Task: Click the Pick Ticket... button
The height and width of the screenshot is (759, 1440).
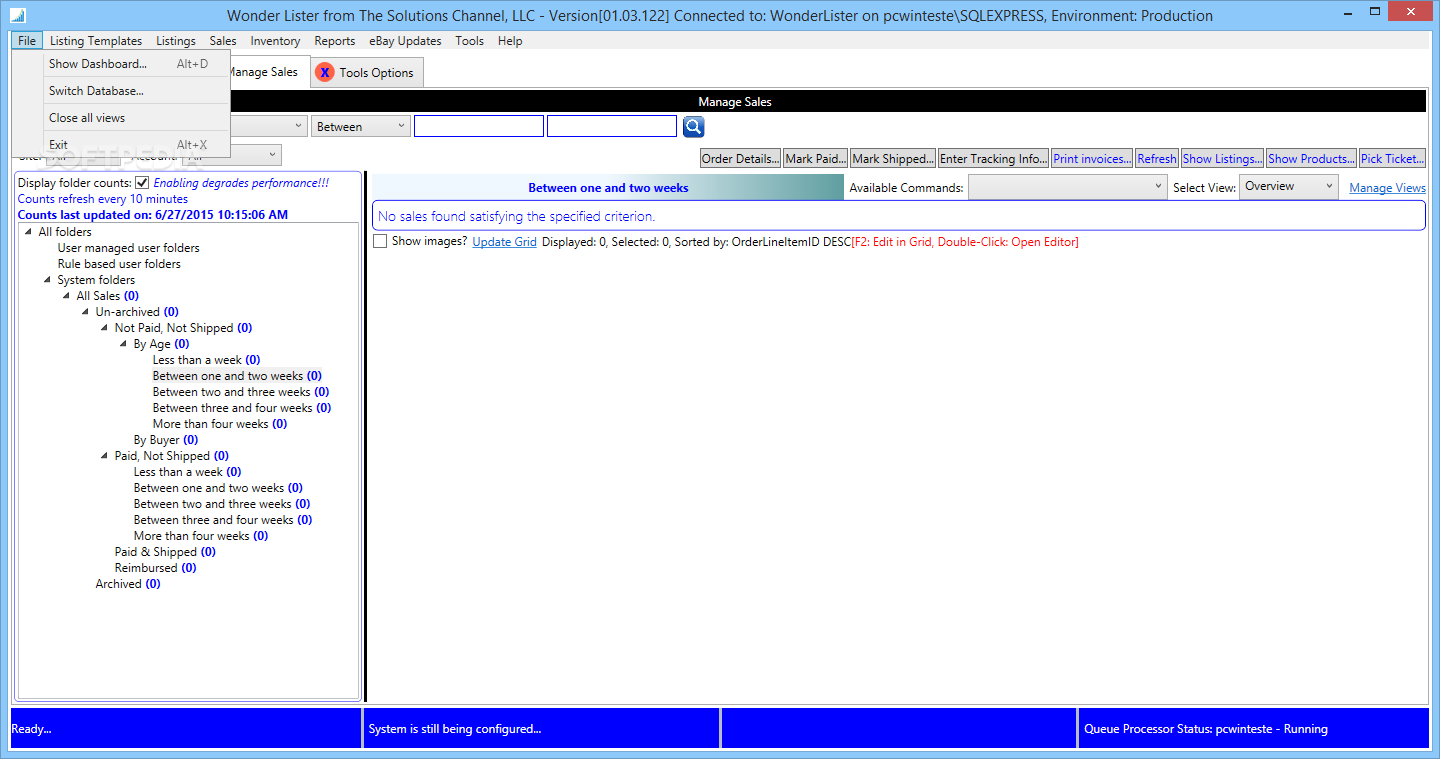Action: [1393, 159]
